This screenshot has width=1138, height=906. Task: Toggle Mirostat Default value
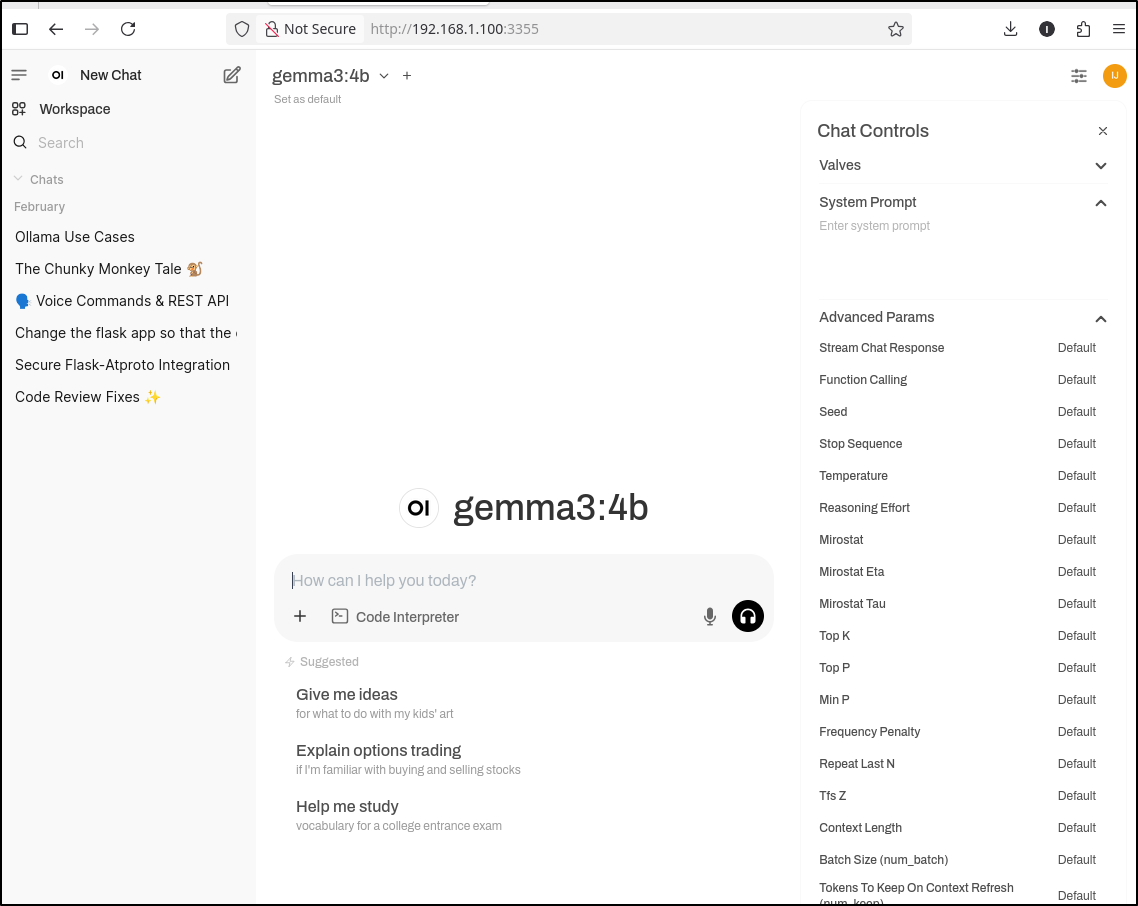[x=1077, y=539]
